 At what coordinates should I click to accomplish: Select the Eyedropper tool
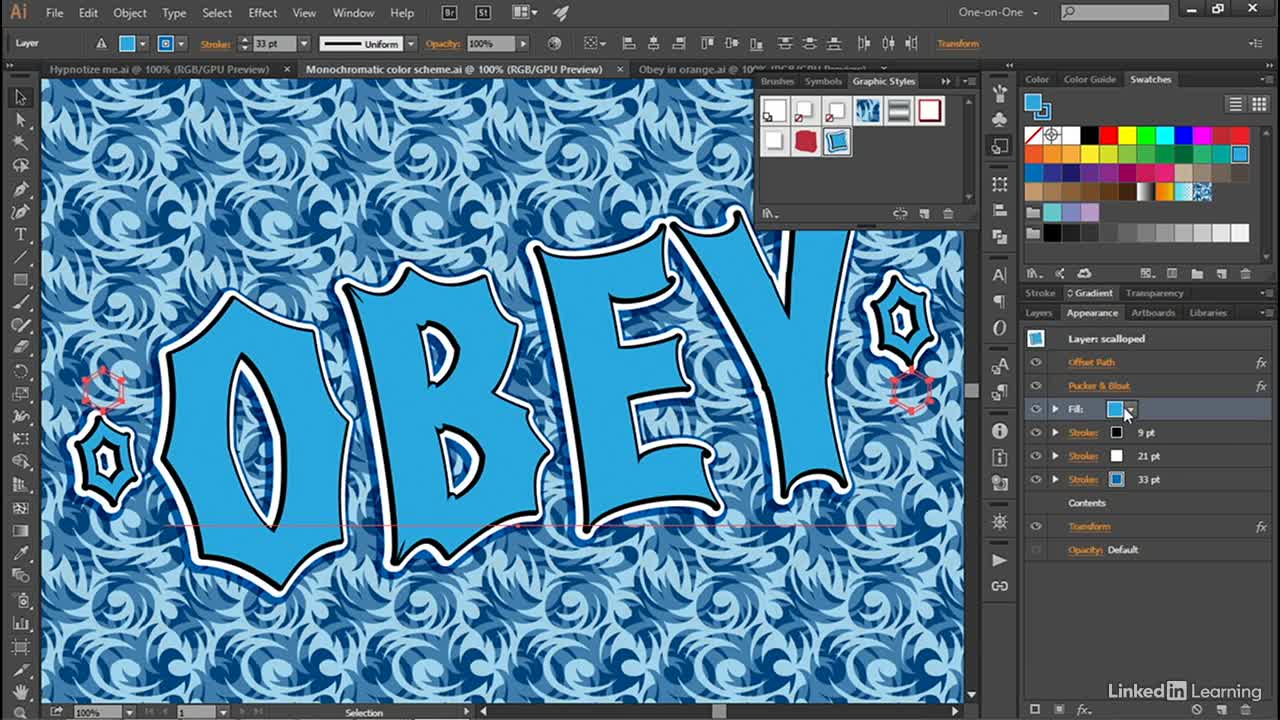pyautogui.click(x=20, y=553)
